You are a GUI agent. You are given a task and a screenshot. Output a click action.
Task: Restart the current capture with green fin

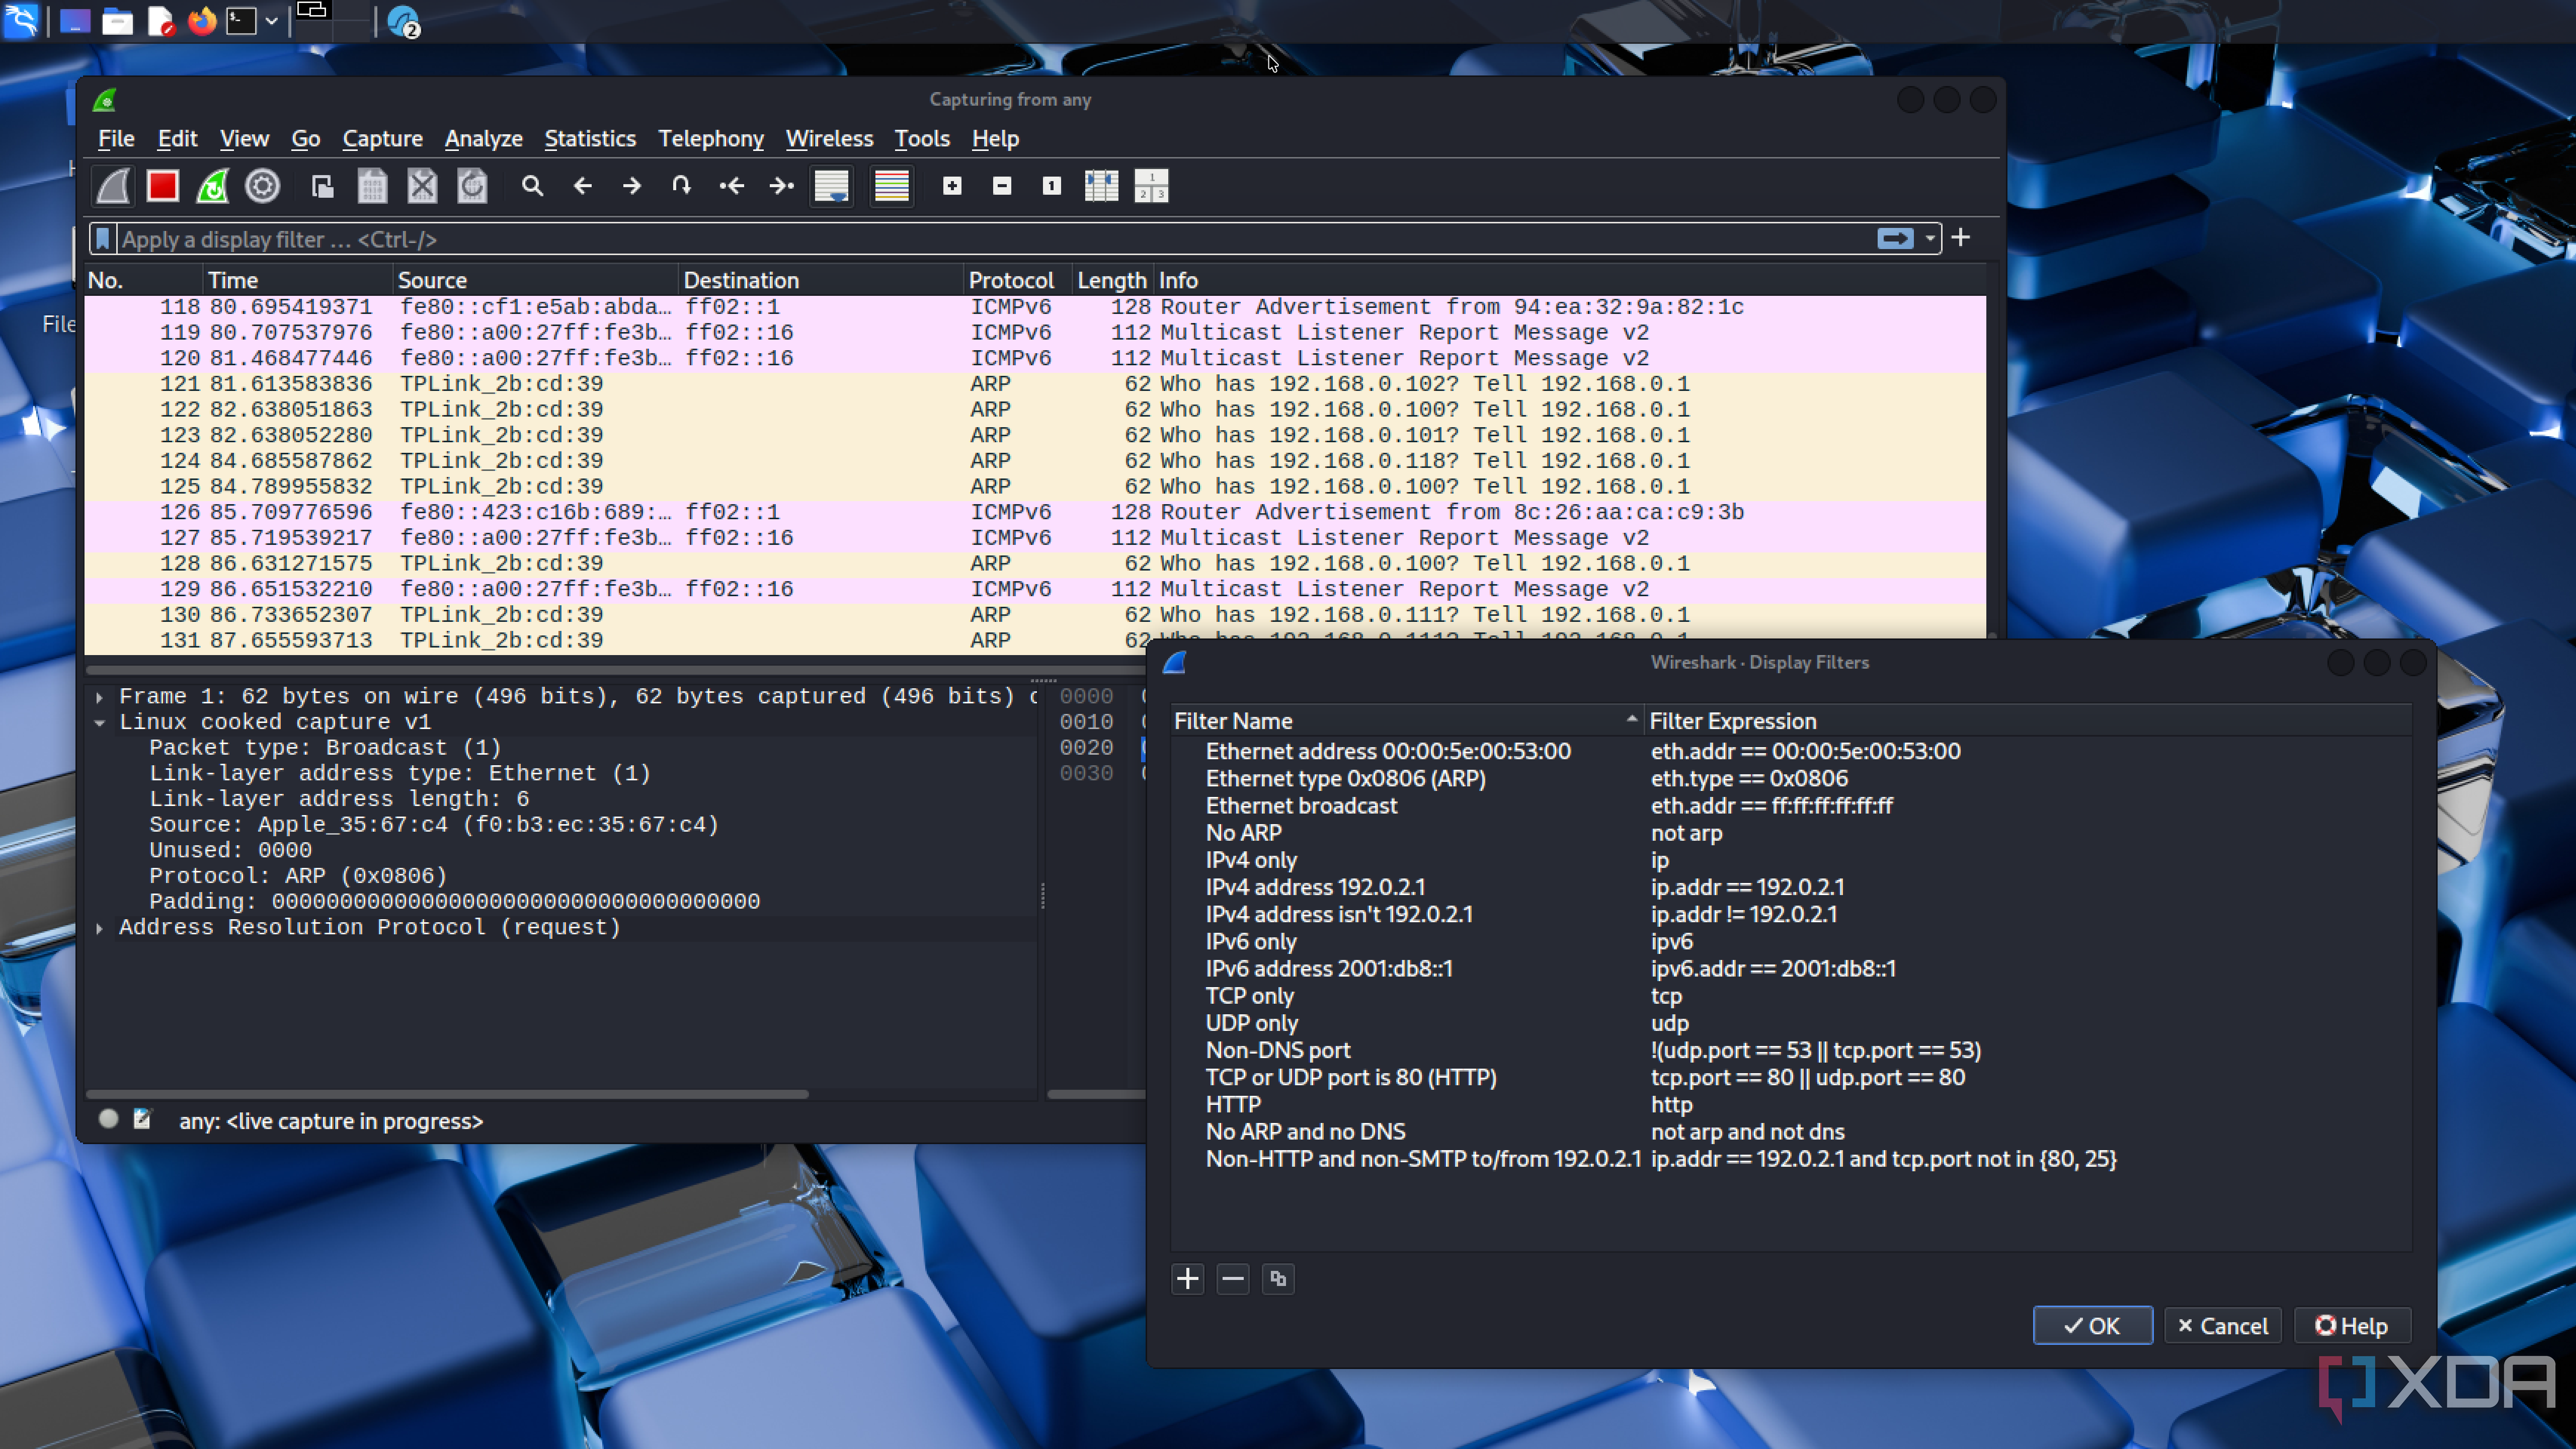[213, 186]
